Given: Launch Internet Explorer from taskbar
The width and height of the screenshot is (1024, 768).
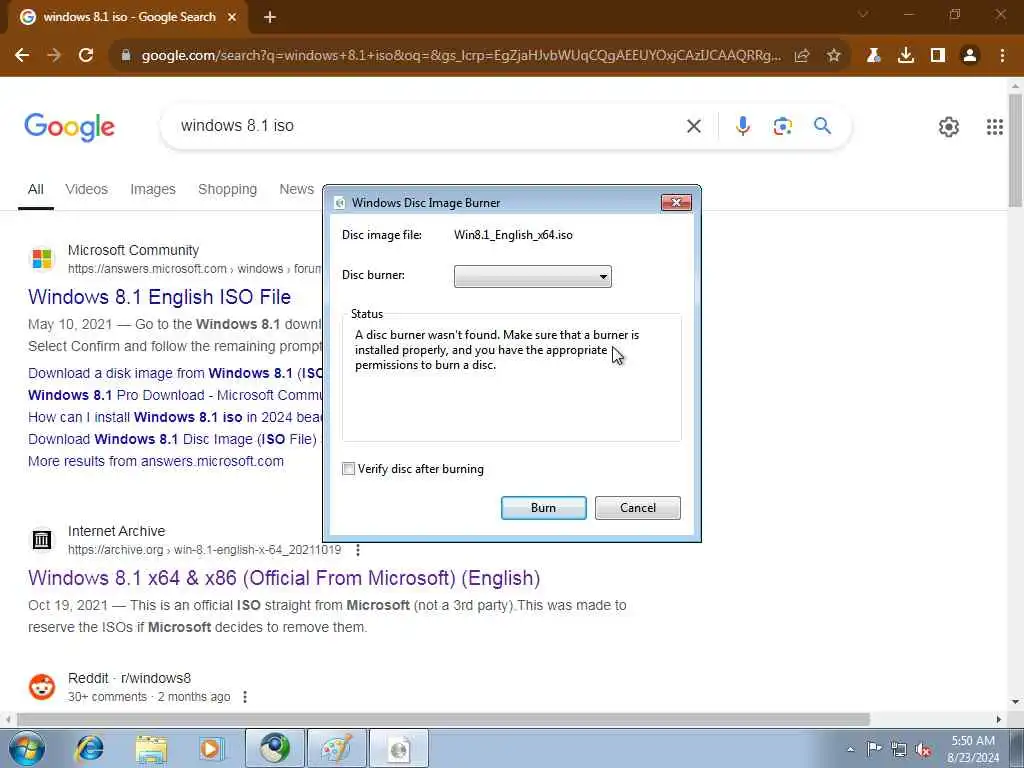Looking at the screenshot, I should point(89,748).
